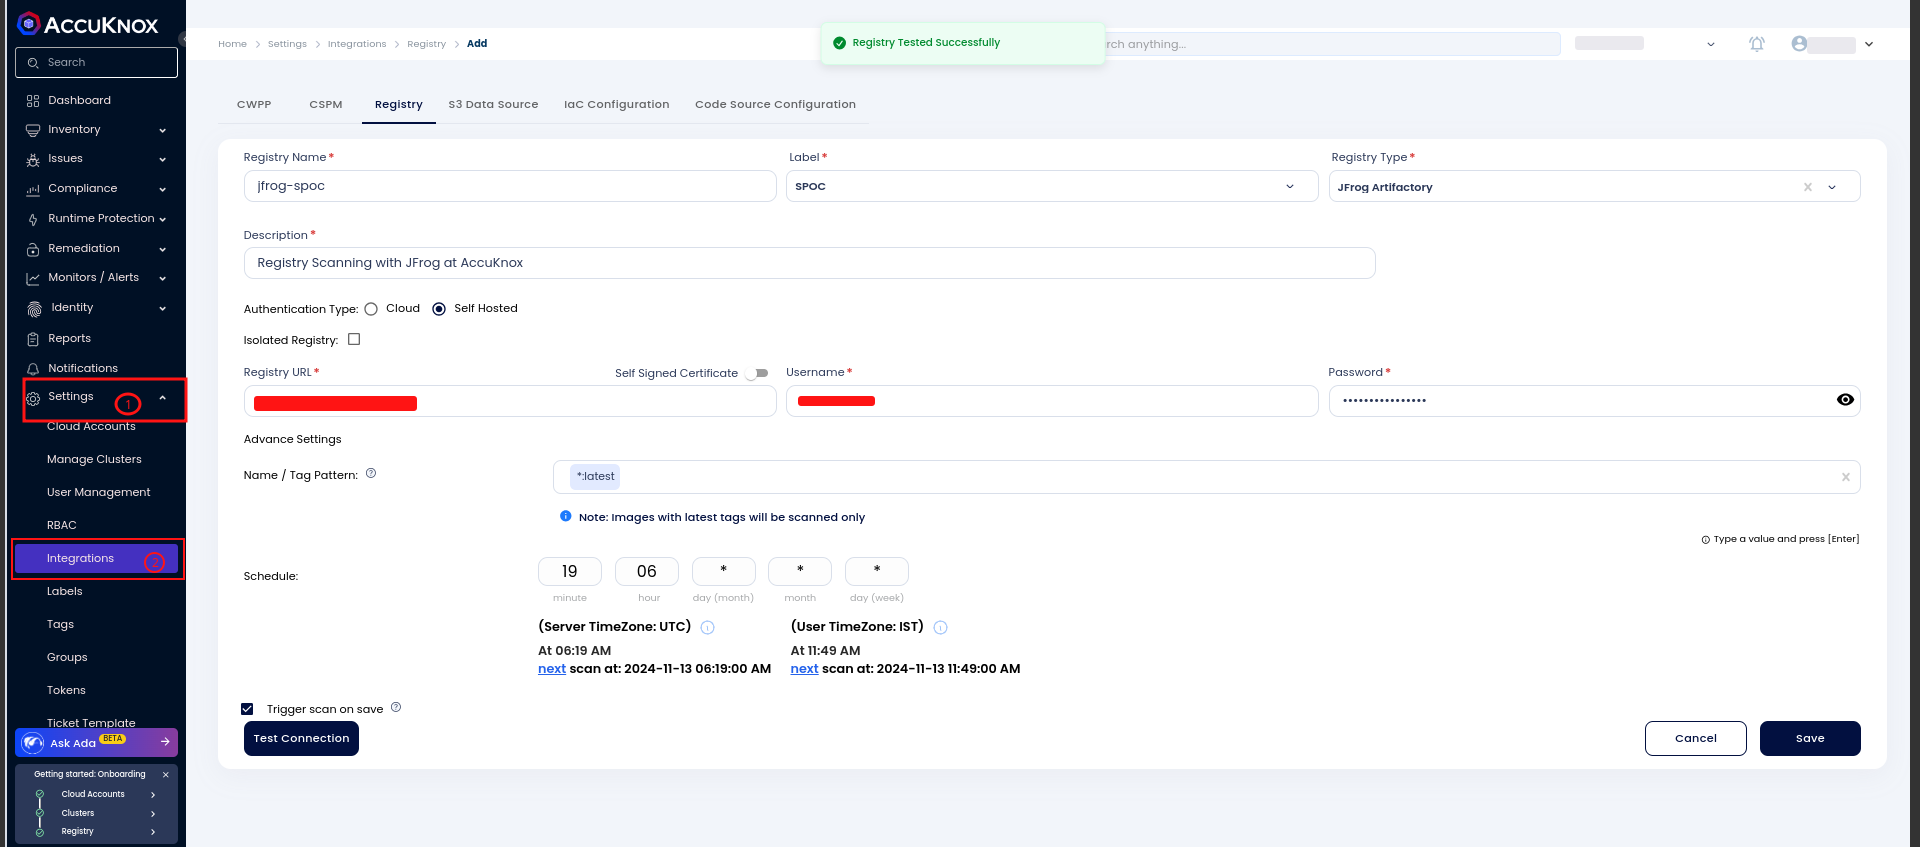The width and height of the screenshot is (1920, 847).
Task: Click the Home breadcrumb link
Action: coord(232,44)
